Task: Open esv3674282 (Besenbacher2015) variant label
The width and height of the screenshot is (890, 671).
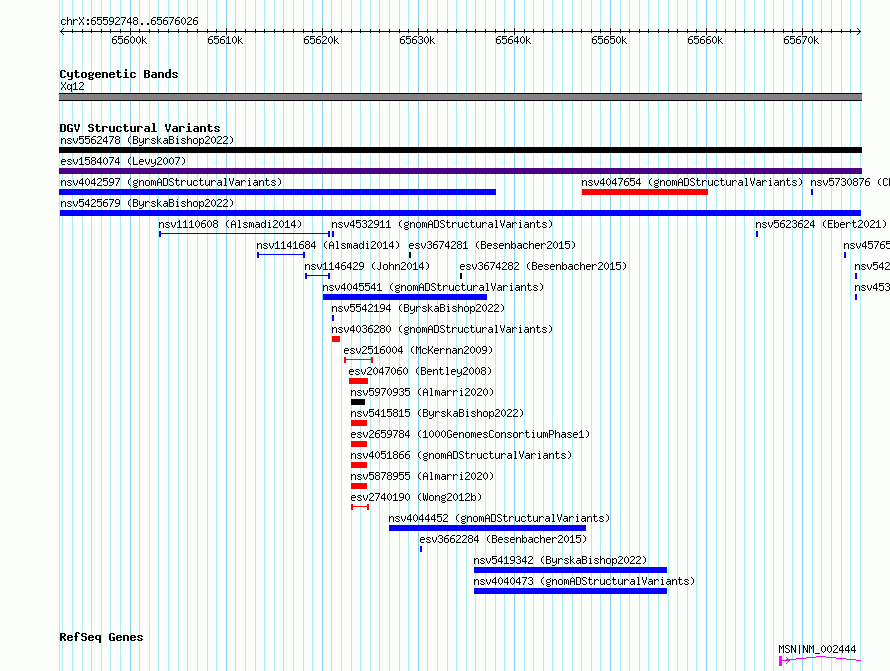Action: tap(543, 266)
